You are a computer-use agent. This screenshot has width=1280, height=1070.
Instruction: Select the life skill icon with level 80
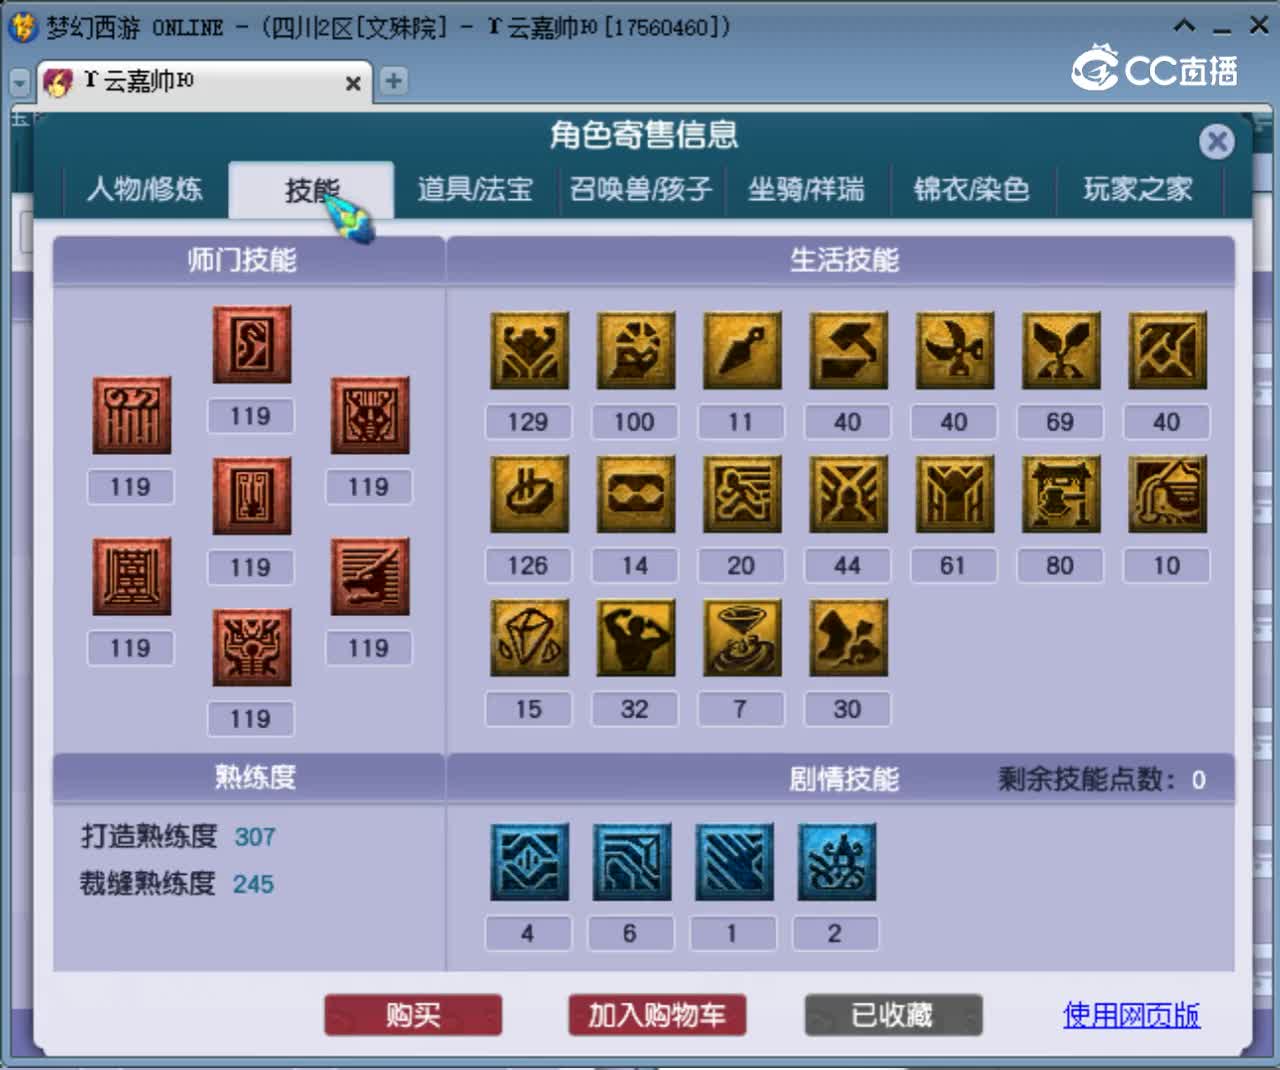tap(1061, 494)
